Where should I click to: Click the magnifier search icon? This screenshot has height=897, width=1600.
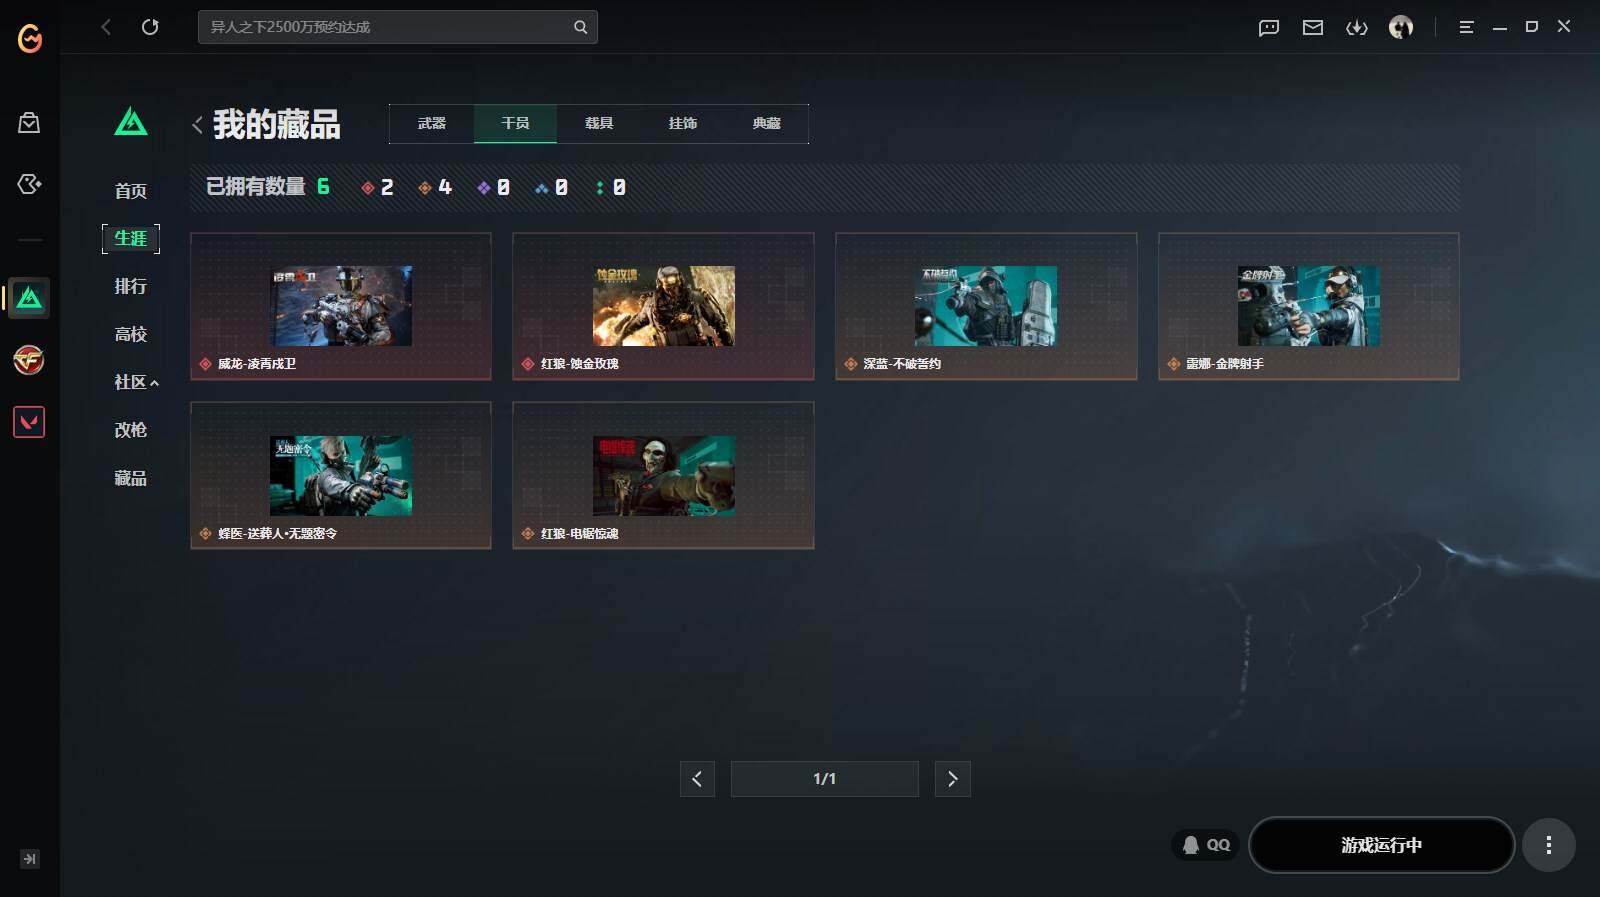coord(580,27)
